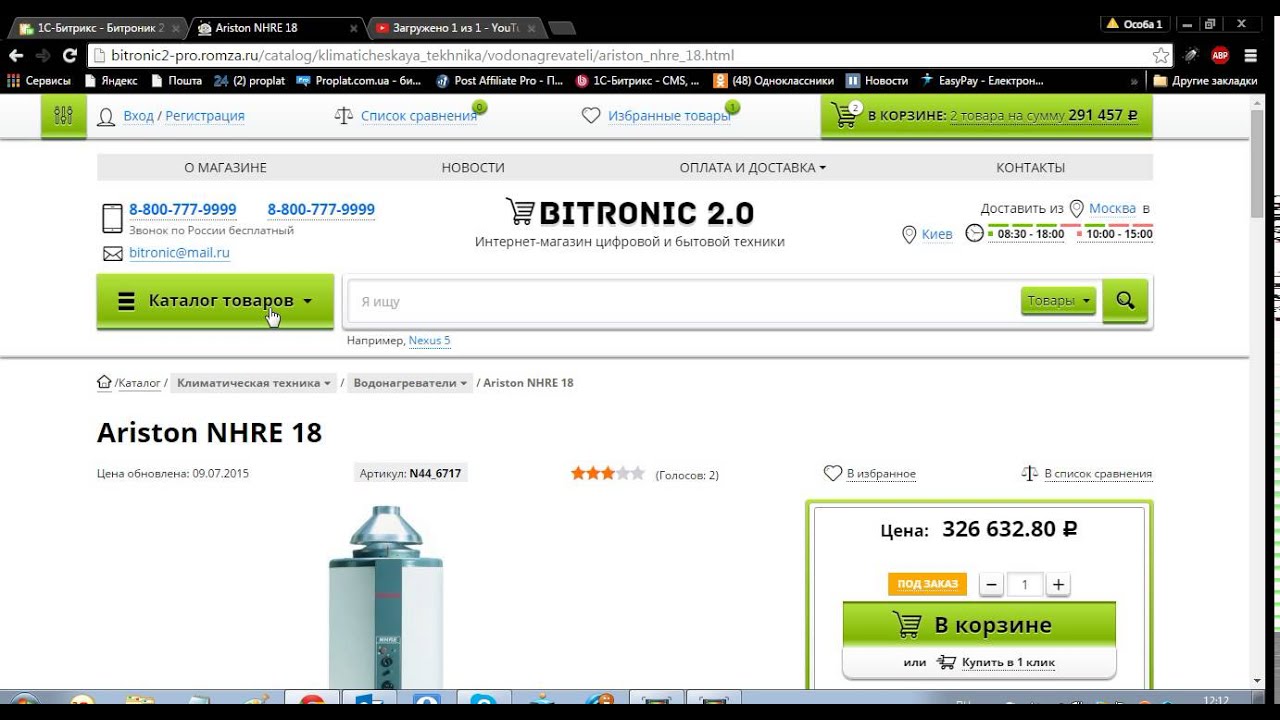
Task: Reload the page in the browser
Action: (68, 56)
